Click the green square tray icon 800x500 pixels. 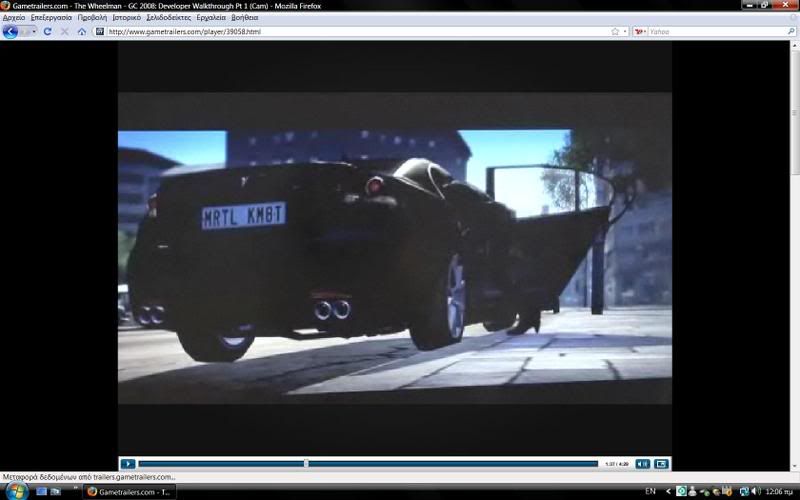pos(681,491)
